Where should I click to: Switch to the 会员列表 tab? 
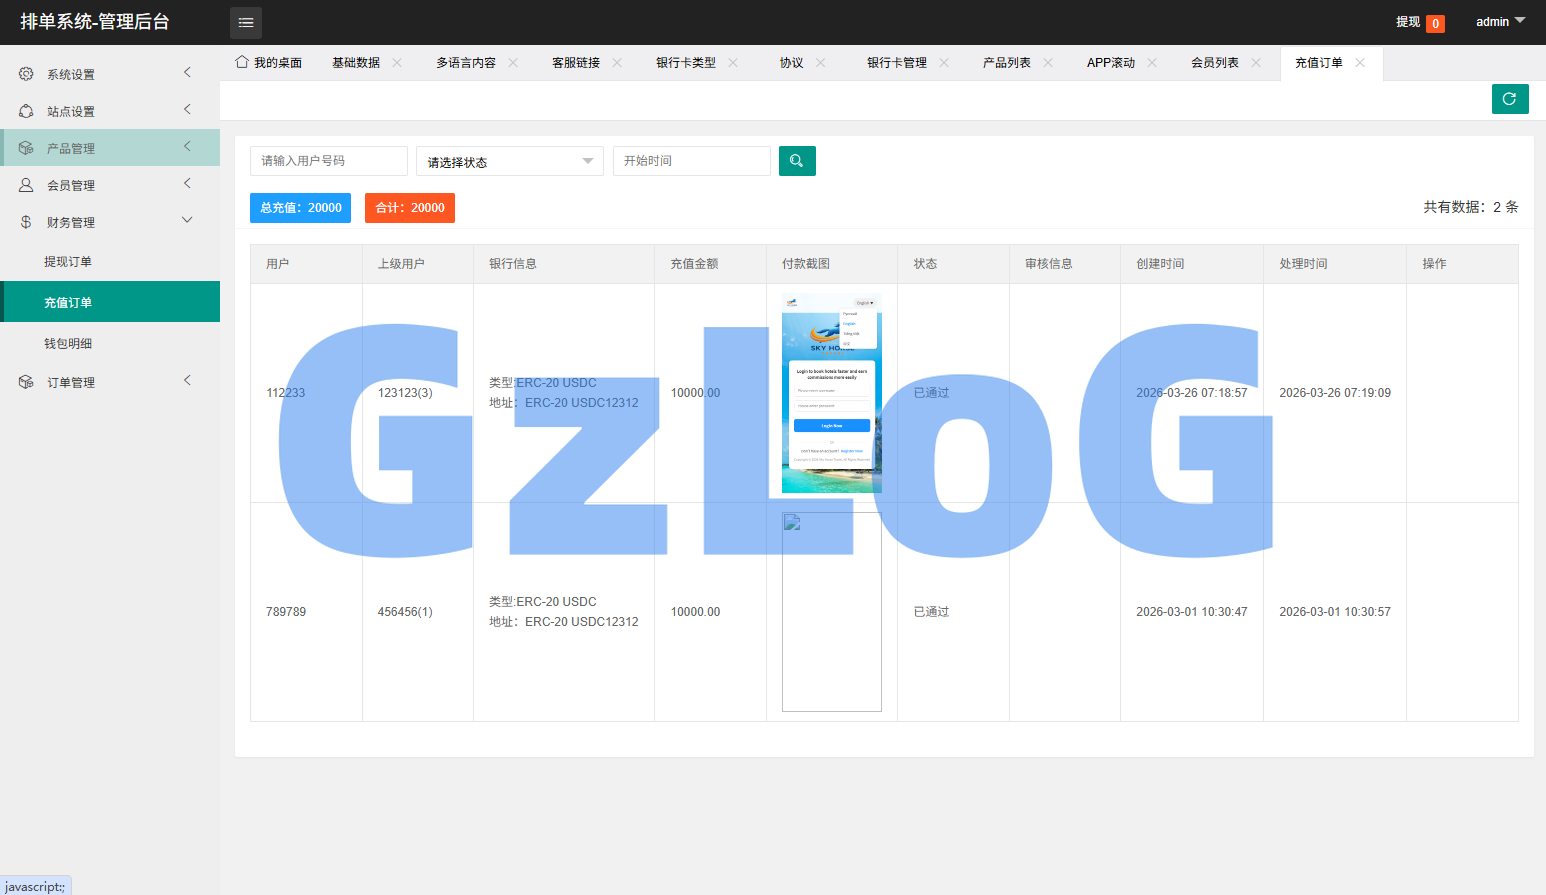point(1214,63)
